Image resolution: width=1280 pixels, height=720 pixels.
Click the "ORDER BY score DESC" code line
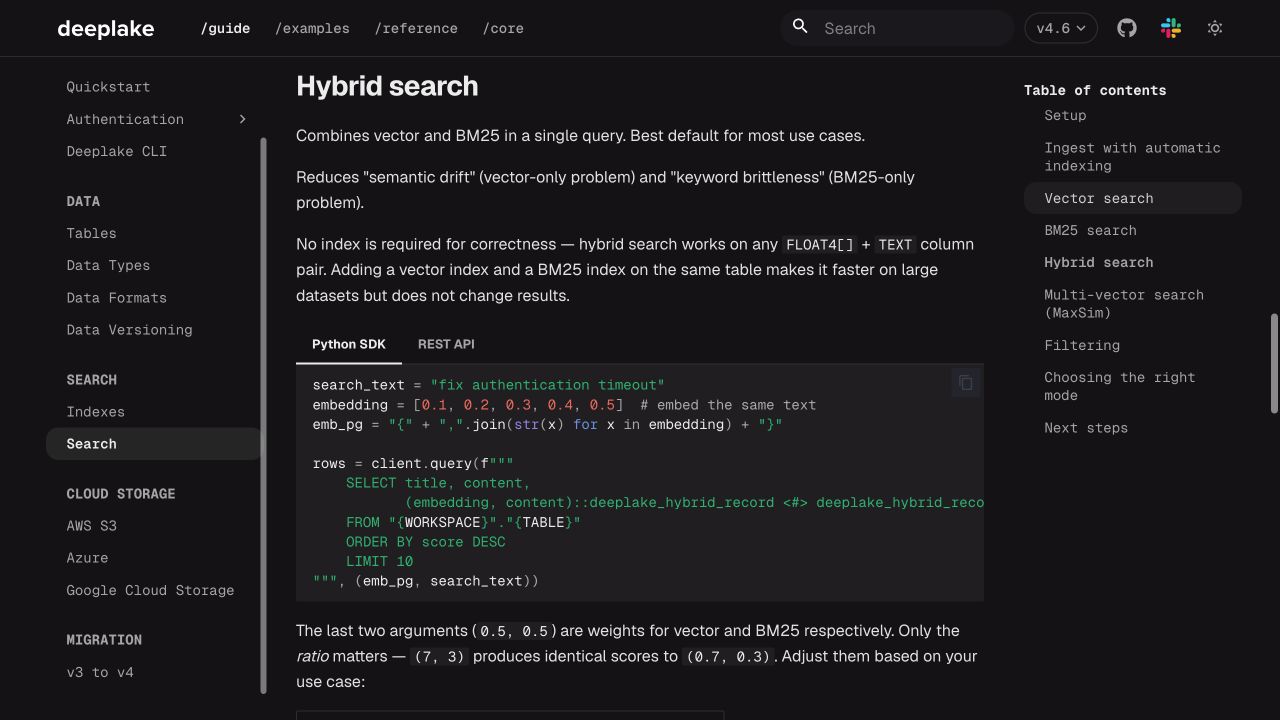(425, 542)
